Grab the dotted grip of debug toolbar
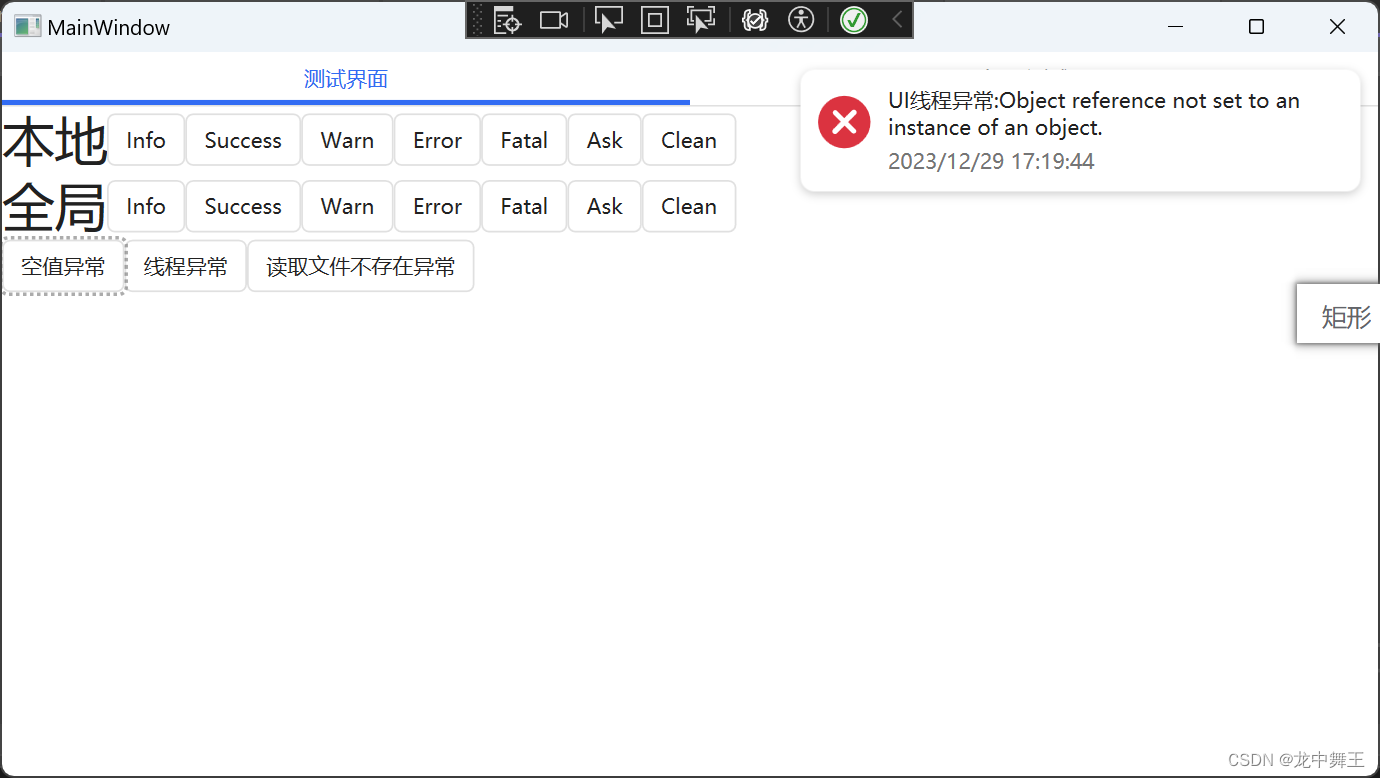 477,20
